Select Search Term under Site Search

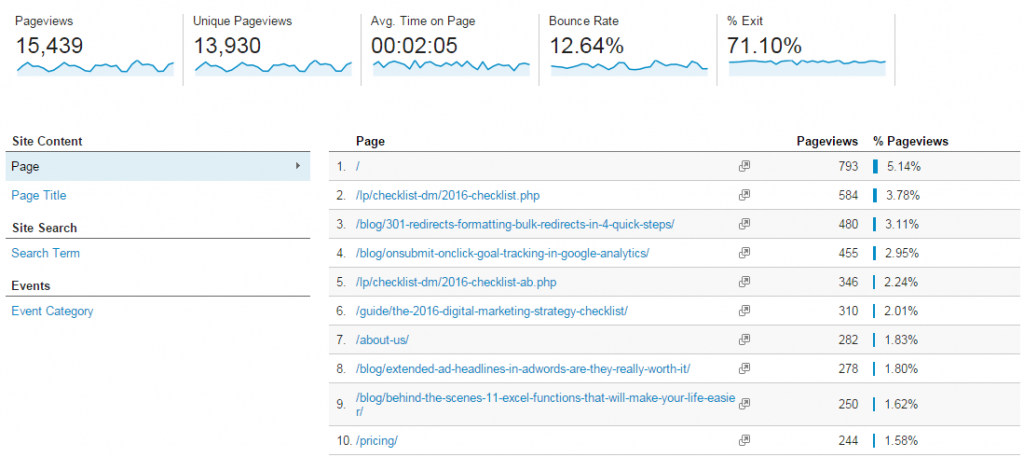click(x=45, y=253)
